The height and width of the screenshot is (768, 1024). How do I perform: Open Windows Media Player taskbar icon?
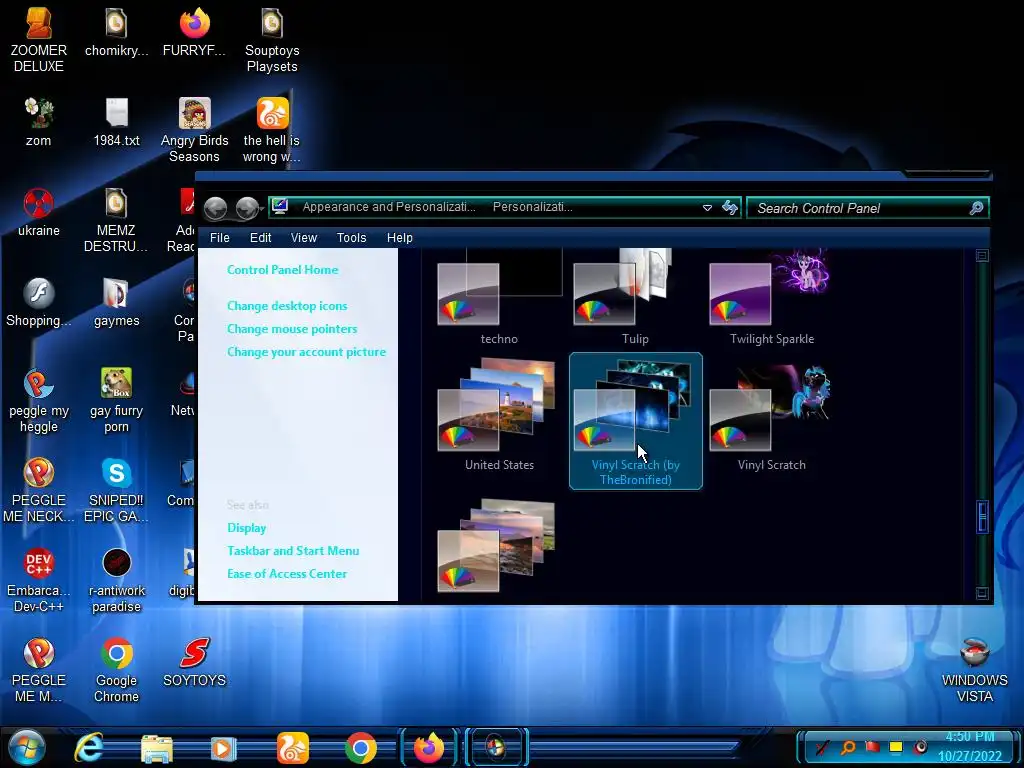[223, 748]
